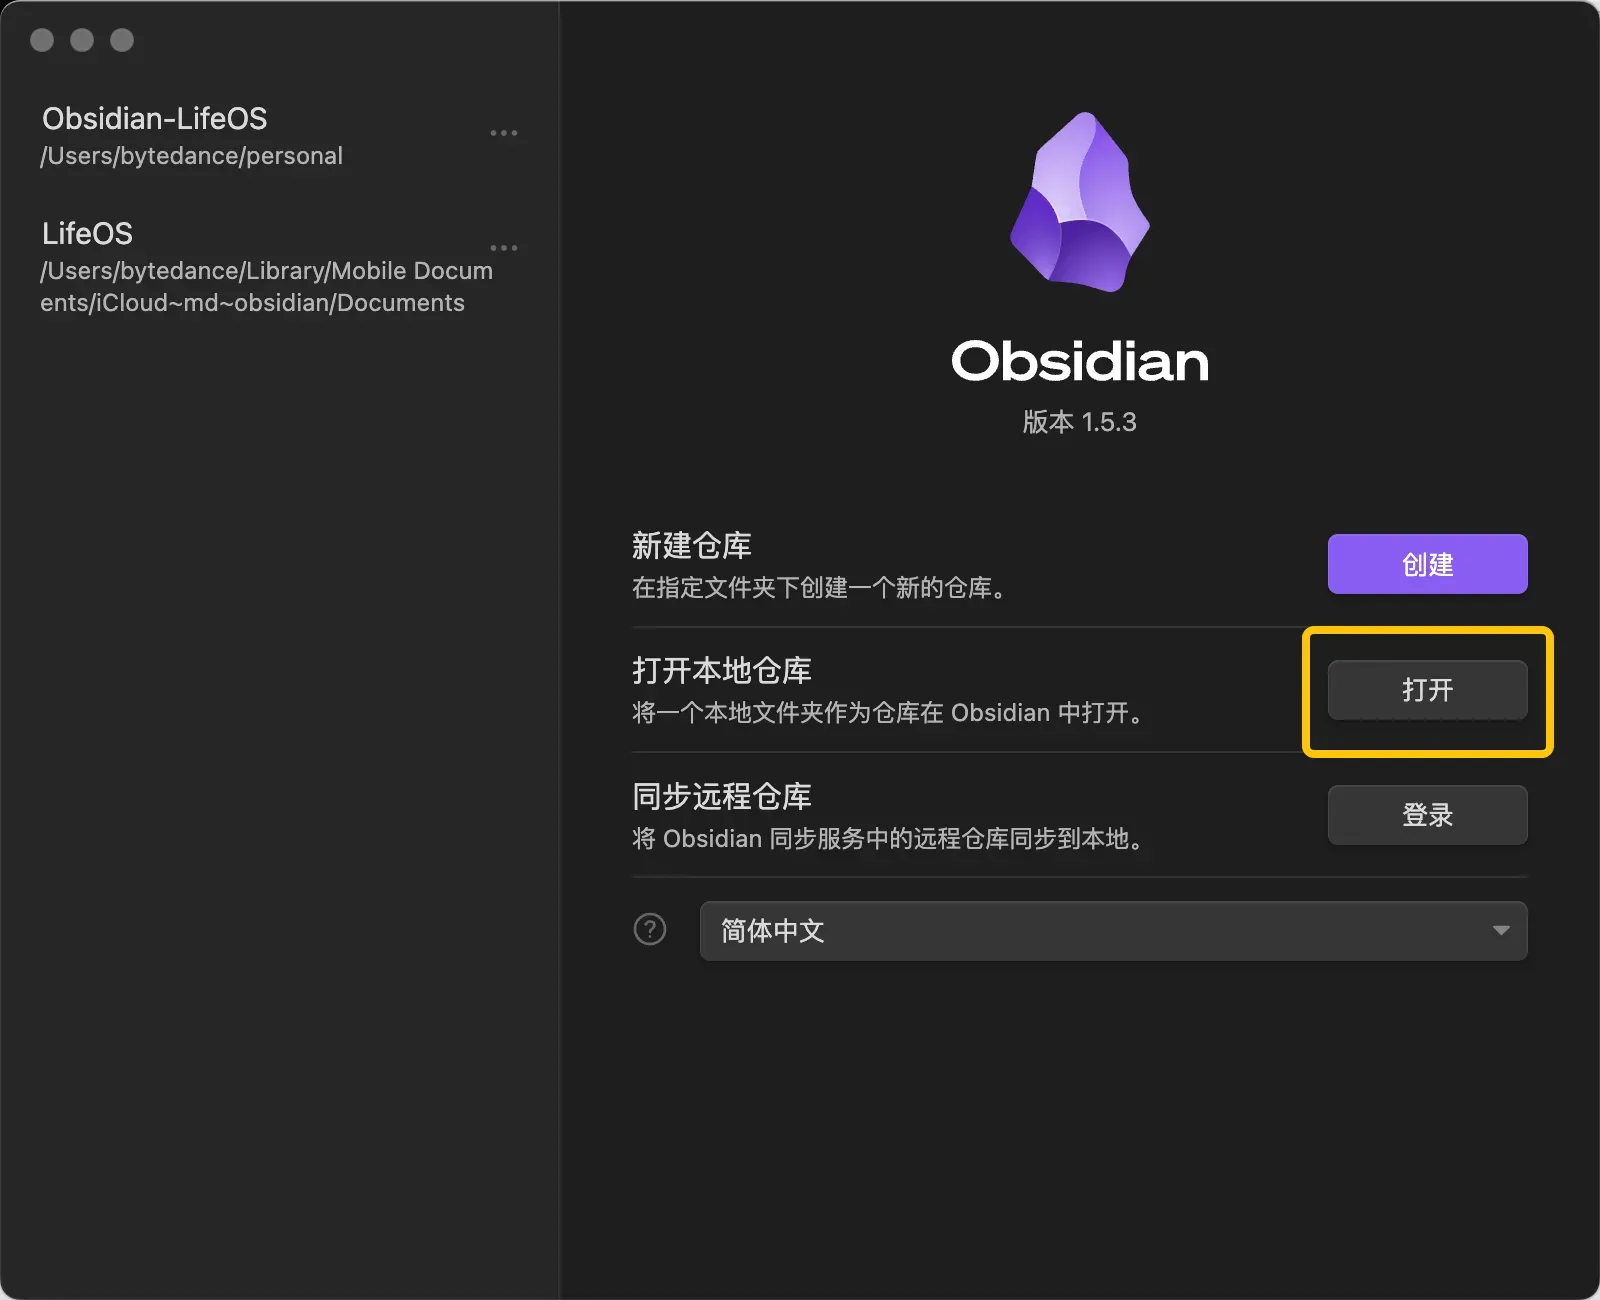Open the 简体中文 language dropdown

pyautogui.click(x=1113, y=931)
